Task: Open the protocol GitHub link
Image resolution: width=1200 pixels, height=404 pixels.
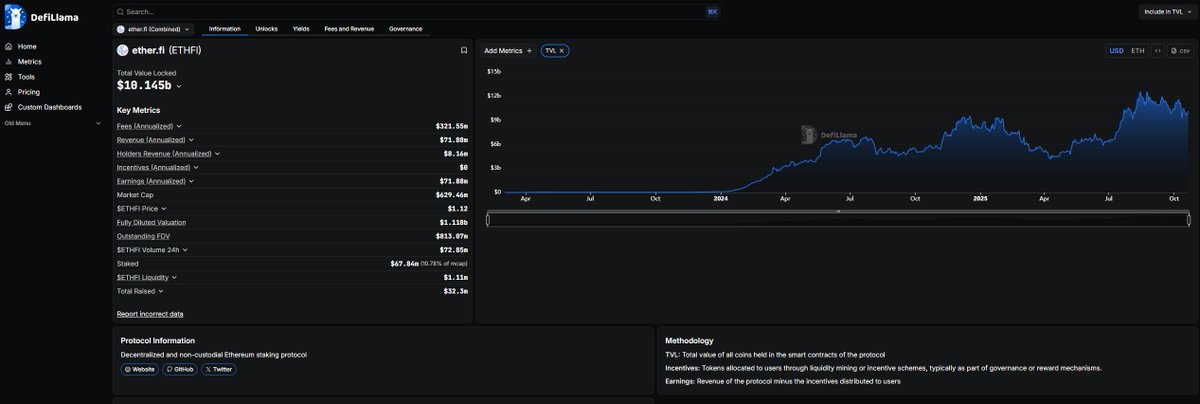Action: pos(180,369)
